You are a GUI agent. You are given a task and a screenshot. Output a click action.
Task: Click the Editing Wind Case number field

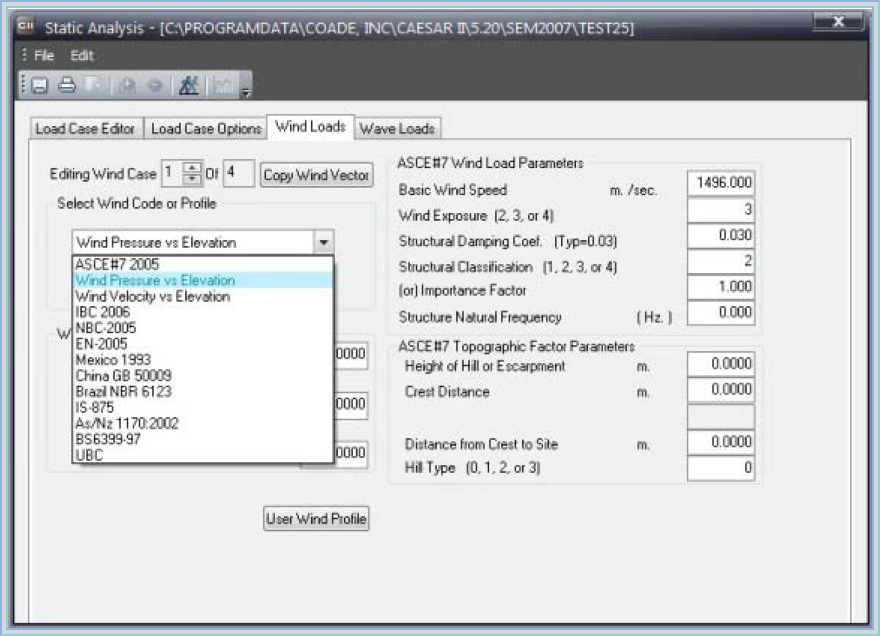coord(173,173)
